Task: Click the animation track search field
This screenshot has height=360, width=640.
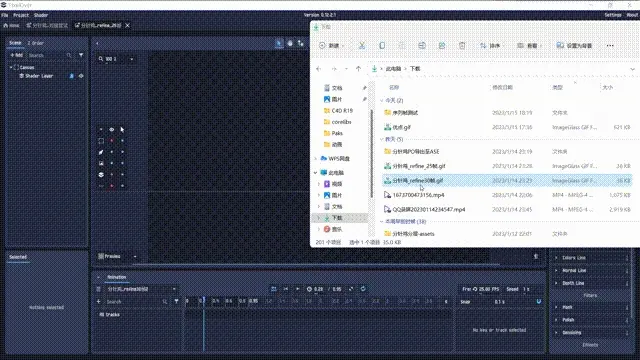Action: pyautogui.click(x=137, y=302)
